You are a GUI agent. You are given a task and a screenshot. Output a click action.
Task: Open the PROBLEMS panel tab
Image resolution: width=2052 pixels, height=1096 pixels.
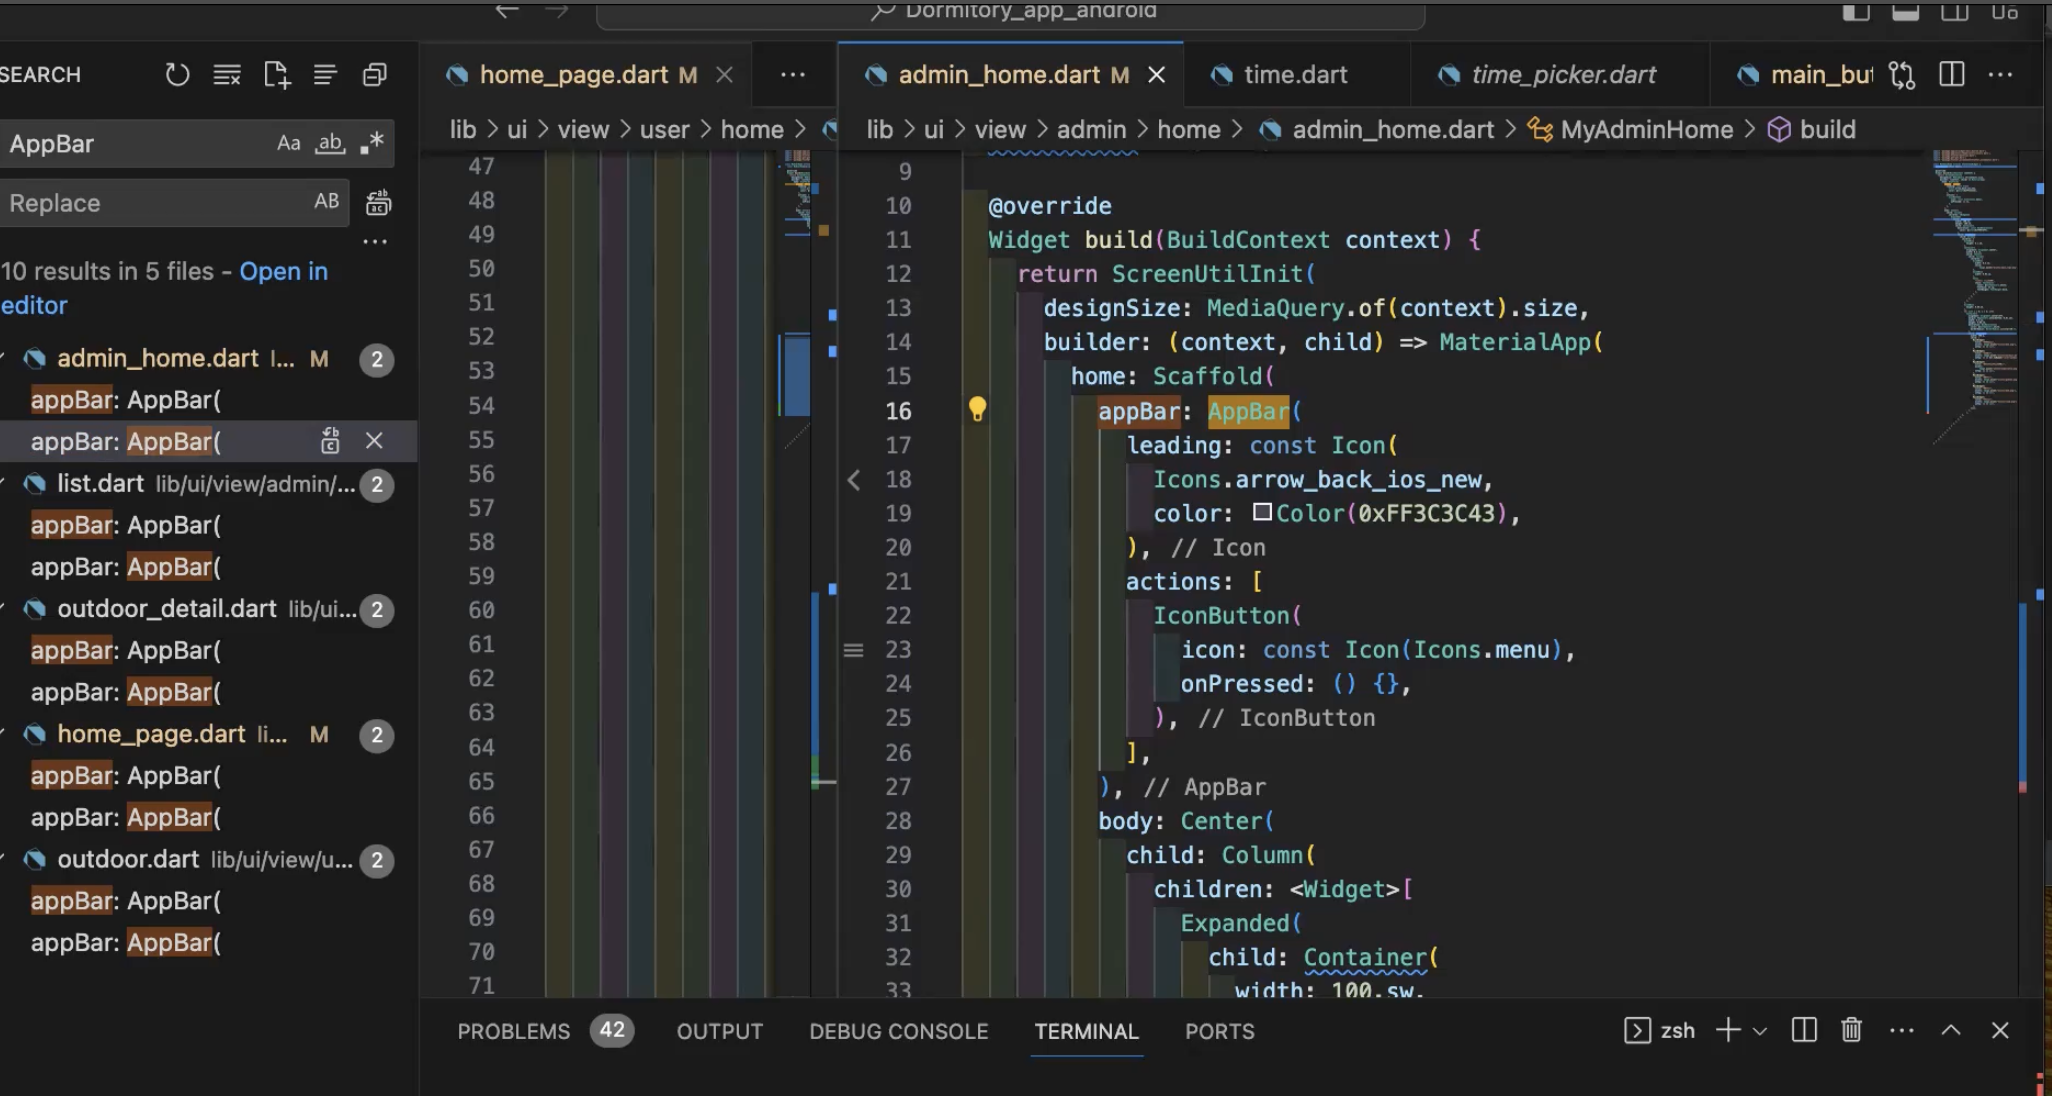(513, 1031)
